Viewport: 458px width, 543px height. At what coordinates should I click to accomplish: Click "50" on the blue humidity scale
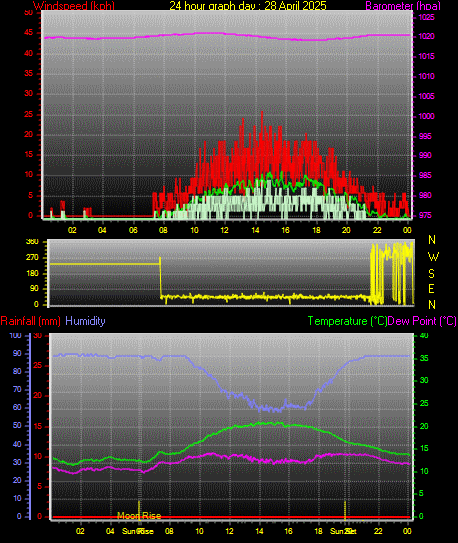(x=17, y=425)
